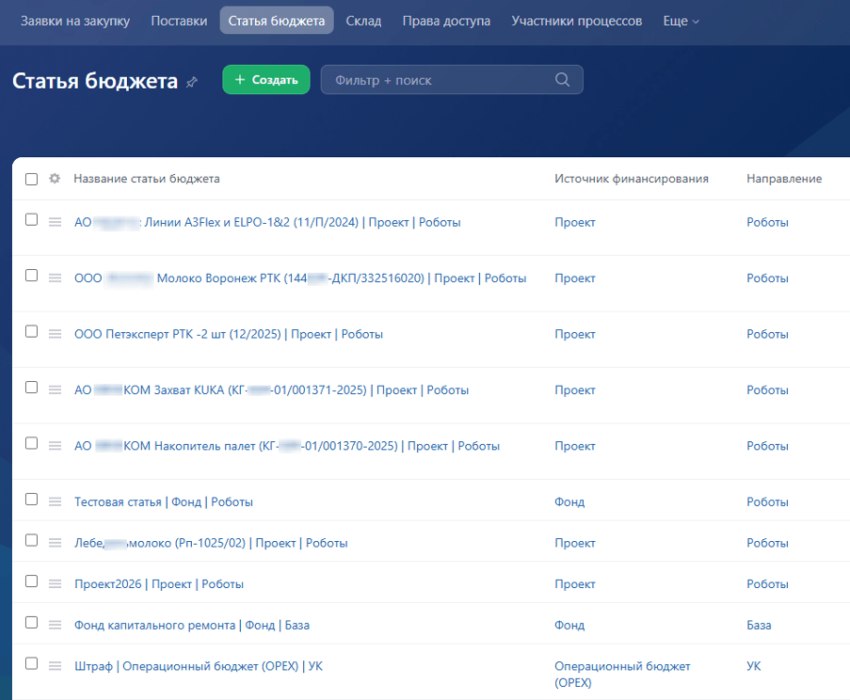Screen dimensions: 850x700
Task: Click the Название статьи бюджета column header
Action: (147, 178)
